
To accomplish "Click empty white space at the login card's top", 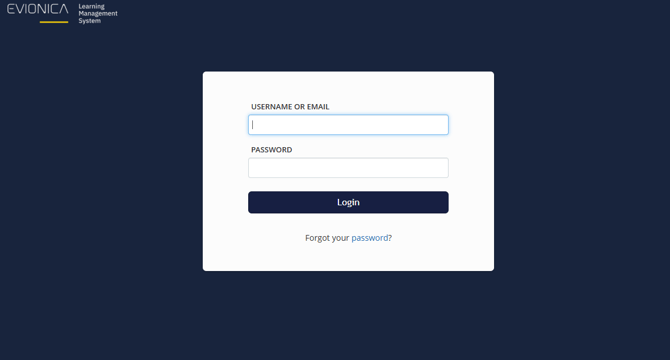I will pos(348,85).
